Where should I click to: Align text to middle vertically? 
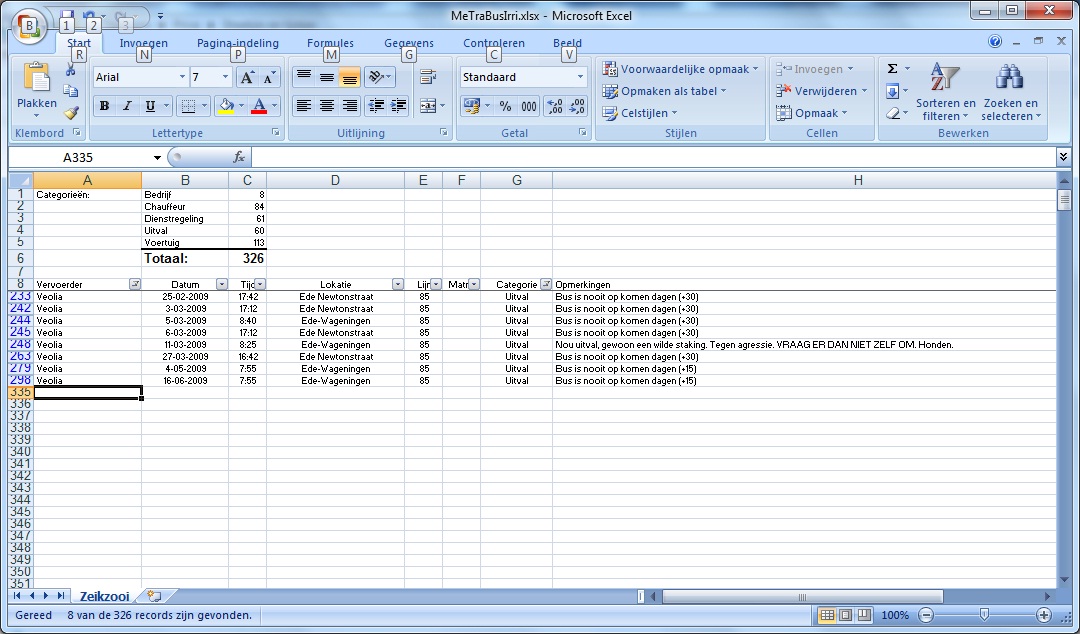click(326, 77)
